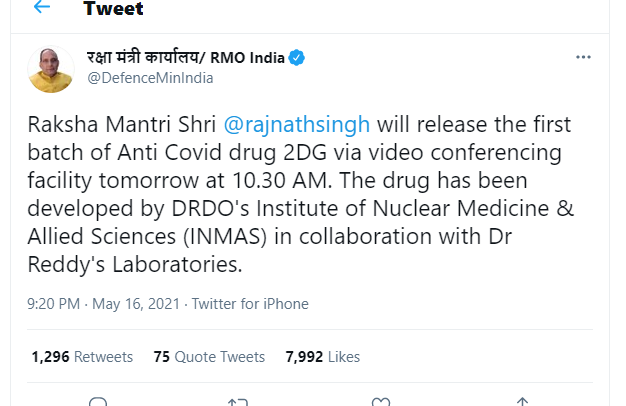Open RMO India profile avatar
The height and width of the screenshot is (406, 626).
50,70
